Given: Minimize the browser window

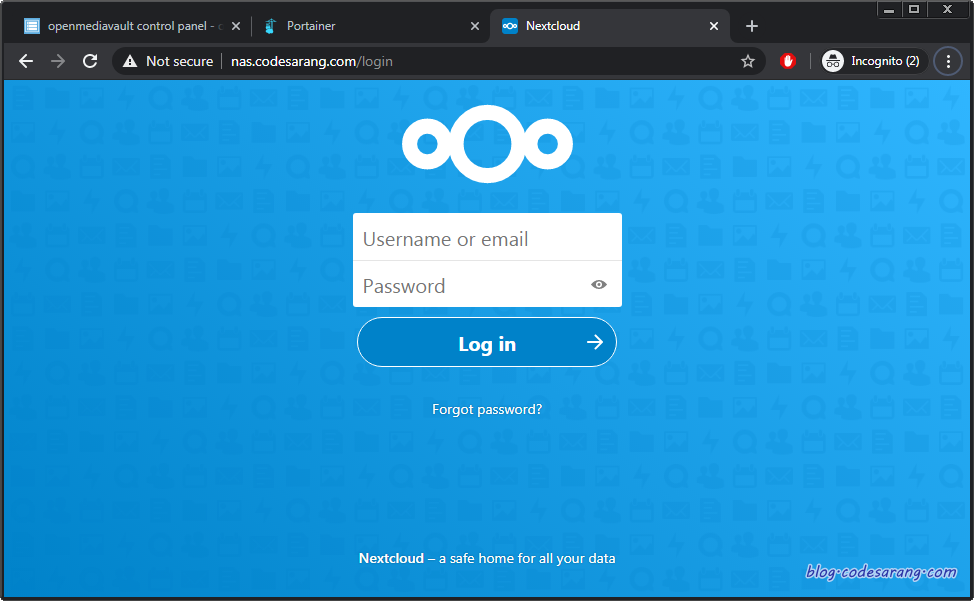Looking at the screenshot, I should 889,9.
